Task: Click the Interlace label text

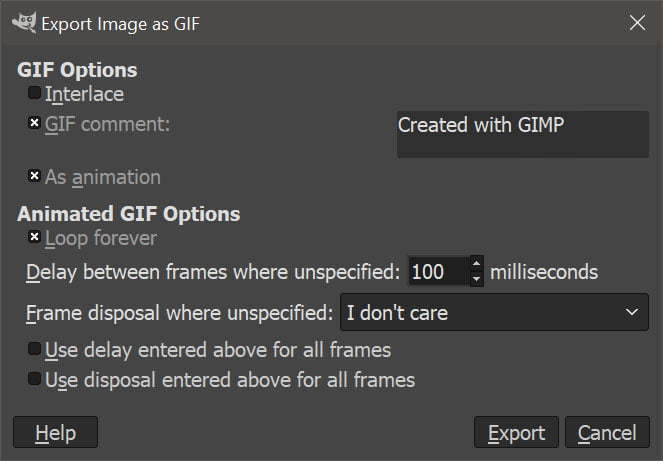Action: point(85,94)
